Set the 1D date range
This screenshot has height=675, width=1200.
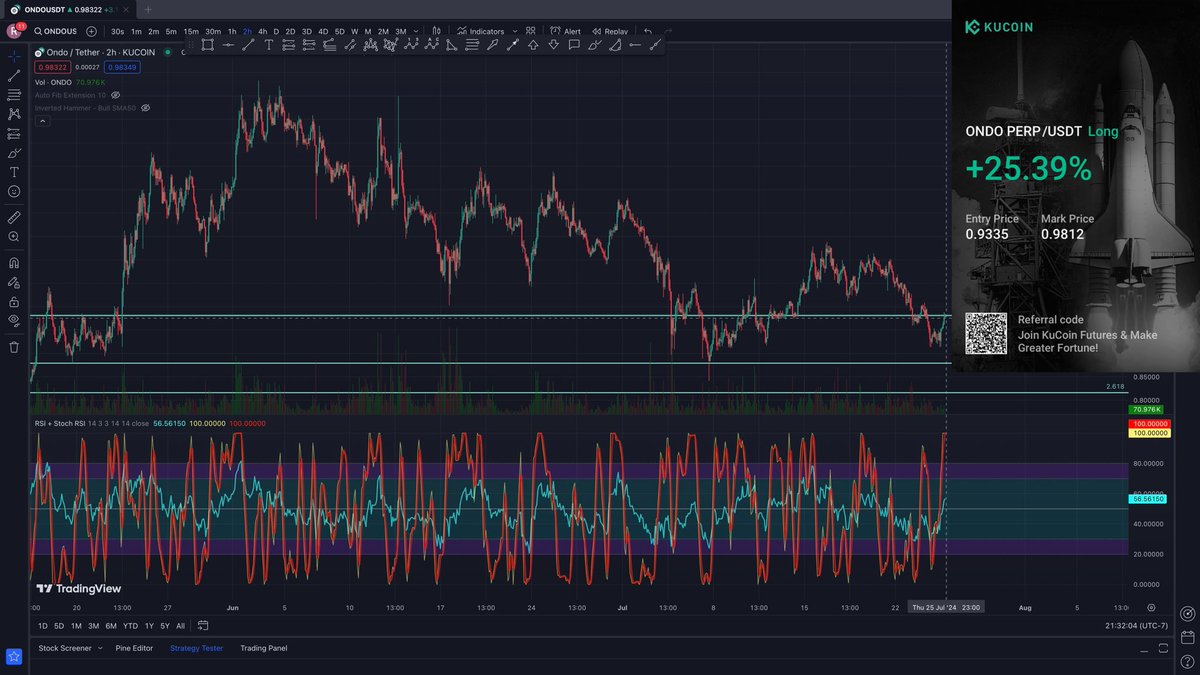pyautogui.click(x=43, y=625)
